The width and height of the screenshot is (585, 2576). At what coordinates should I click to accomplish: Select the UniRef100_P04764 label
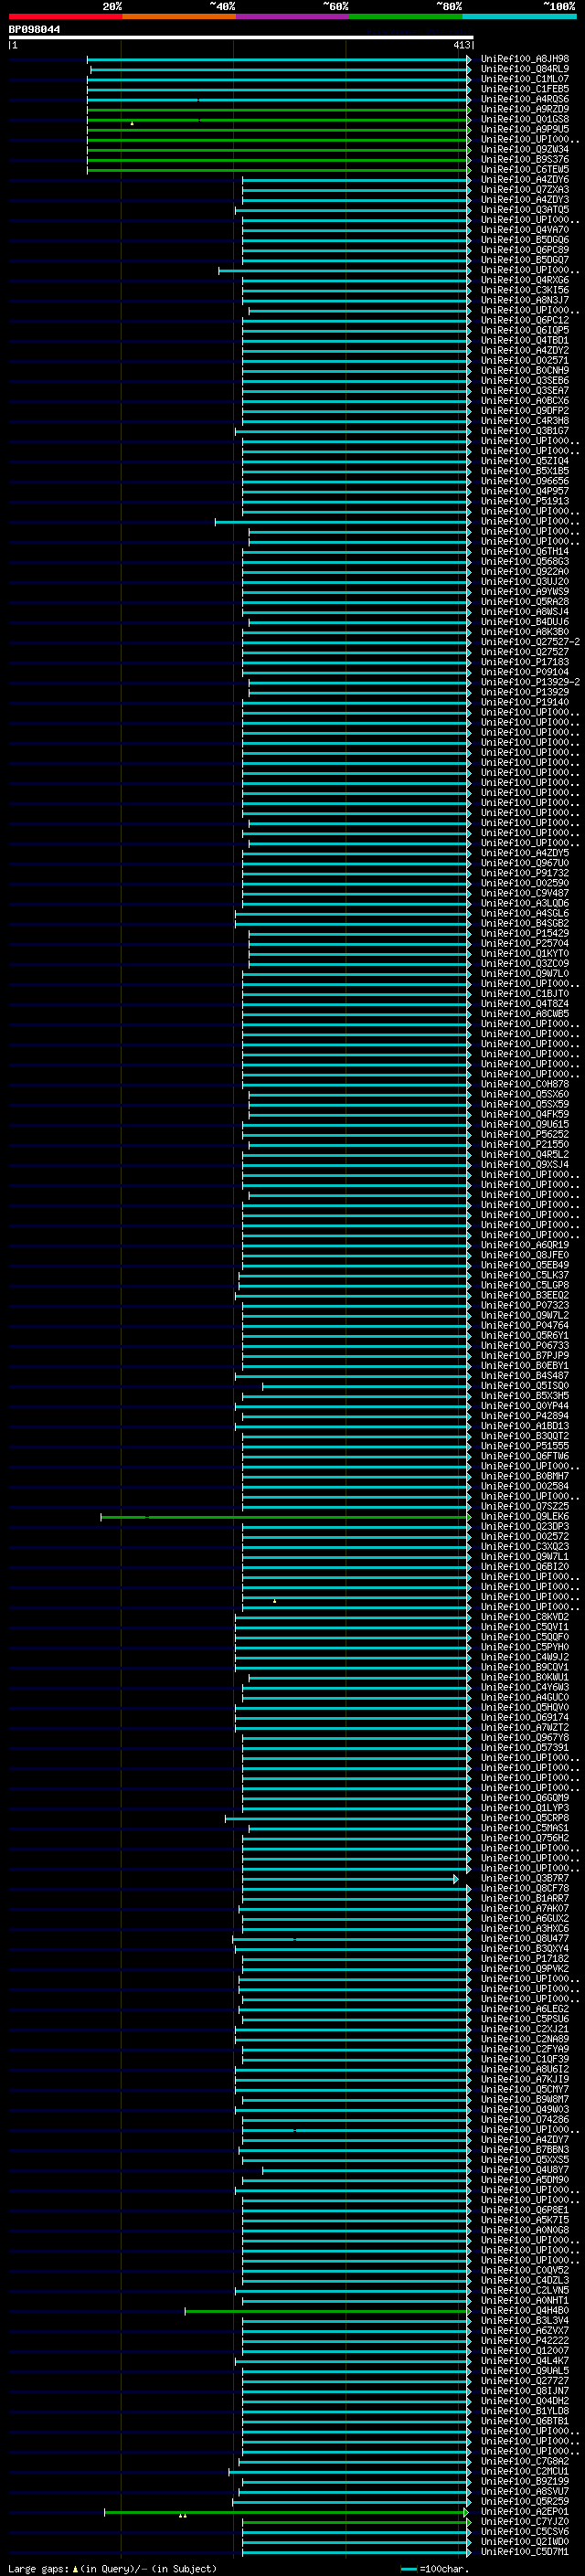pos(524,1325)
